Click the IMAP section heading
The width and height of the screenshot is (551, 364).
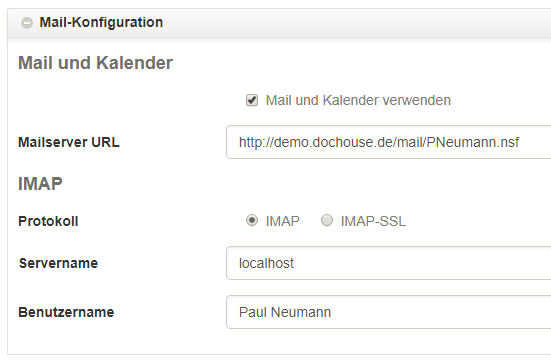tap(40, 184)
